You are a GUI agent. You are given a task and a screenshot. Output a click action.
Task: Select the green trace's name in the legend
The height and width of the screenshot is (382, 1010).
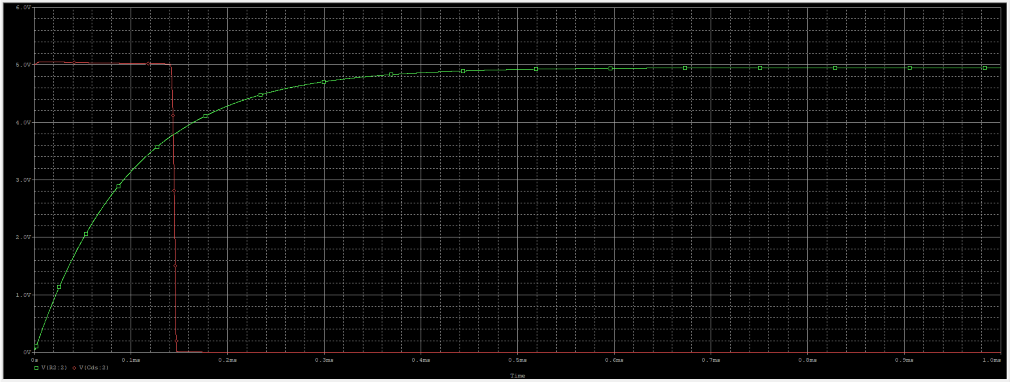coord(54,368)
